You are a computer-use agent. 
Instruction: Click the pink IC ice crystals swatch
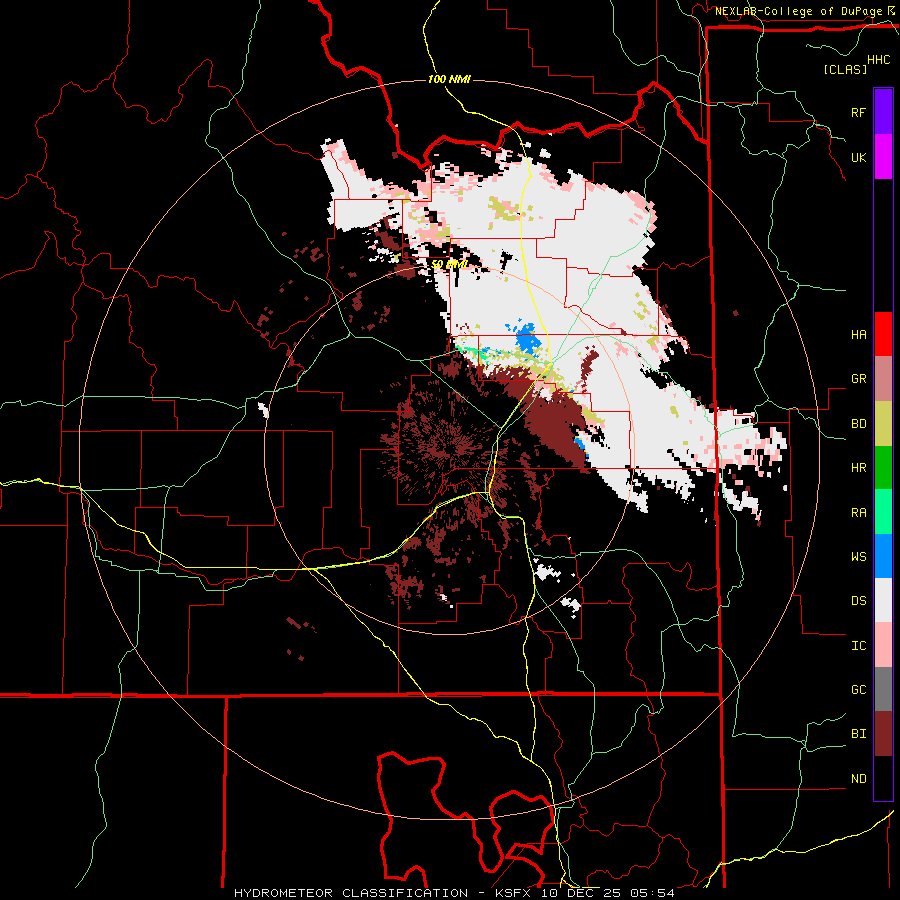[883, 645]
